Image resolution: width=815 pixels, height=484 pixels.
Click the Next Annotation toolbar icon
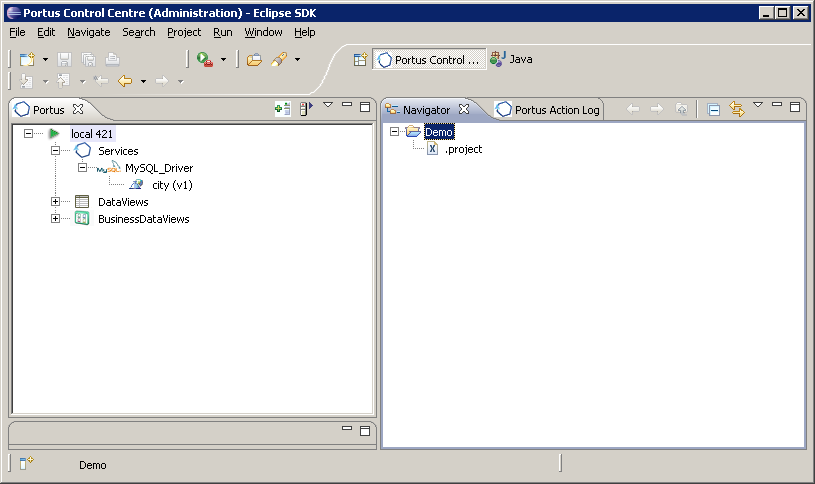click(26, 81)
